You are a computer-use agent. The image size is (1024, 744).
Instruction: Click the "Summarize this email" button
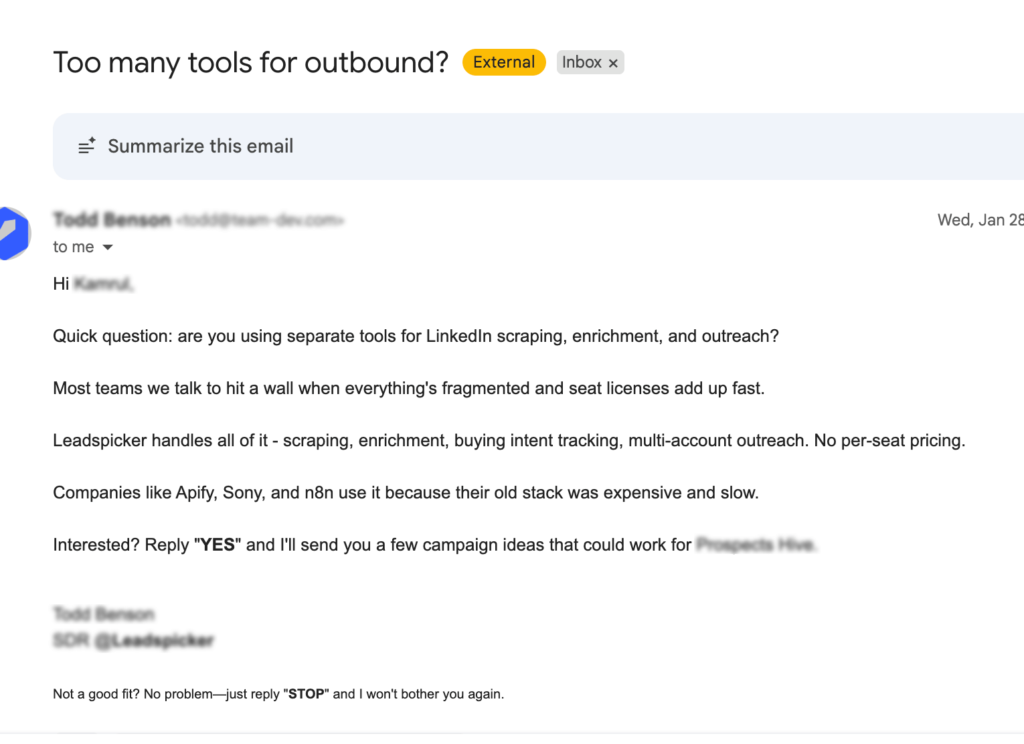200,145
